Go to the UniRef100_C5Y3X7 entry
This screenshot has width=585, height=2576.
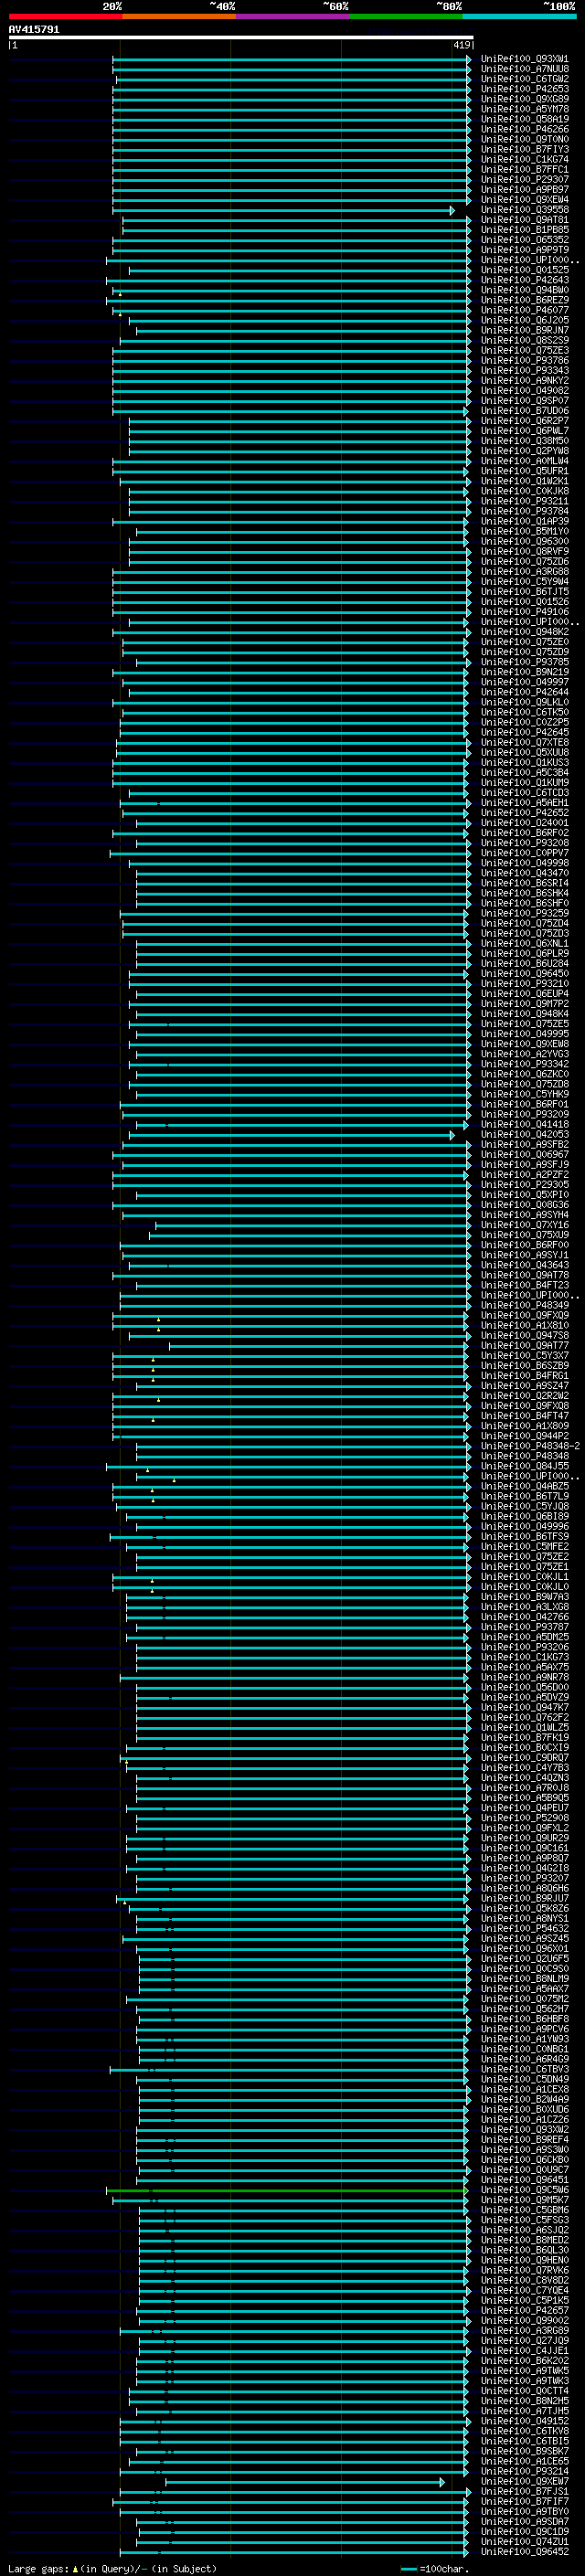[524, 1355]
